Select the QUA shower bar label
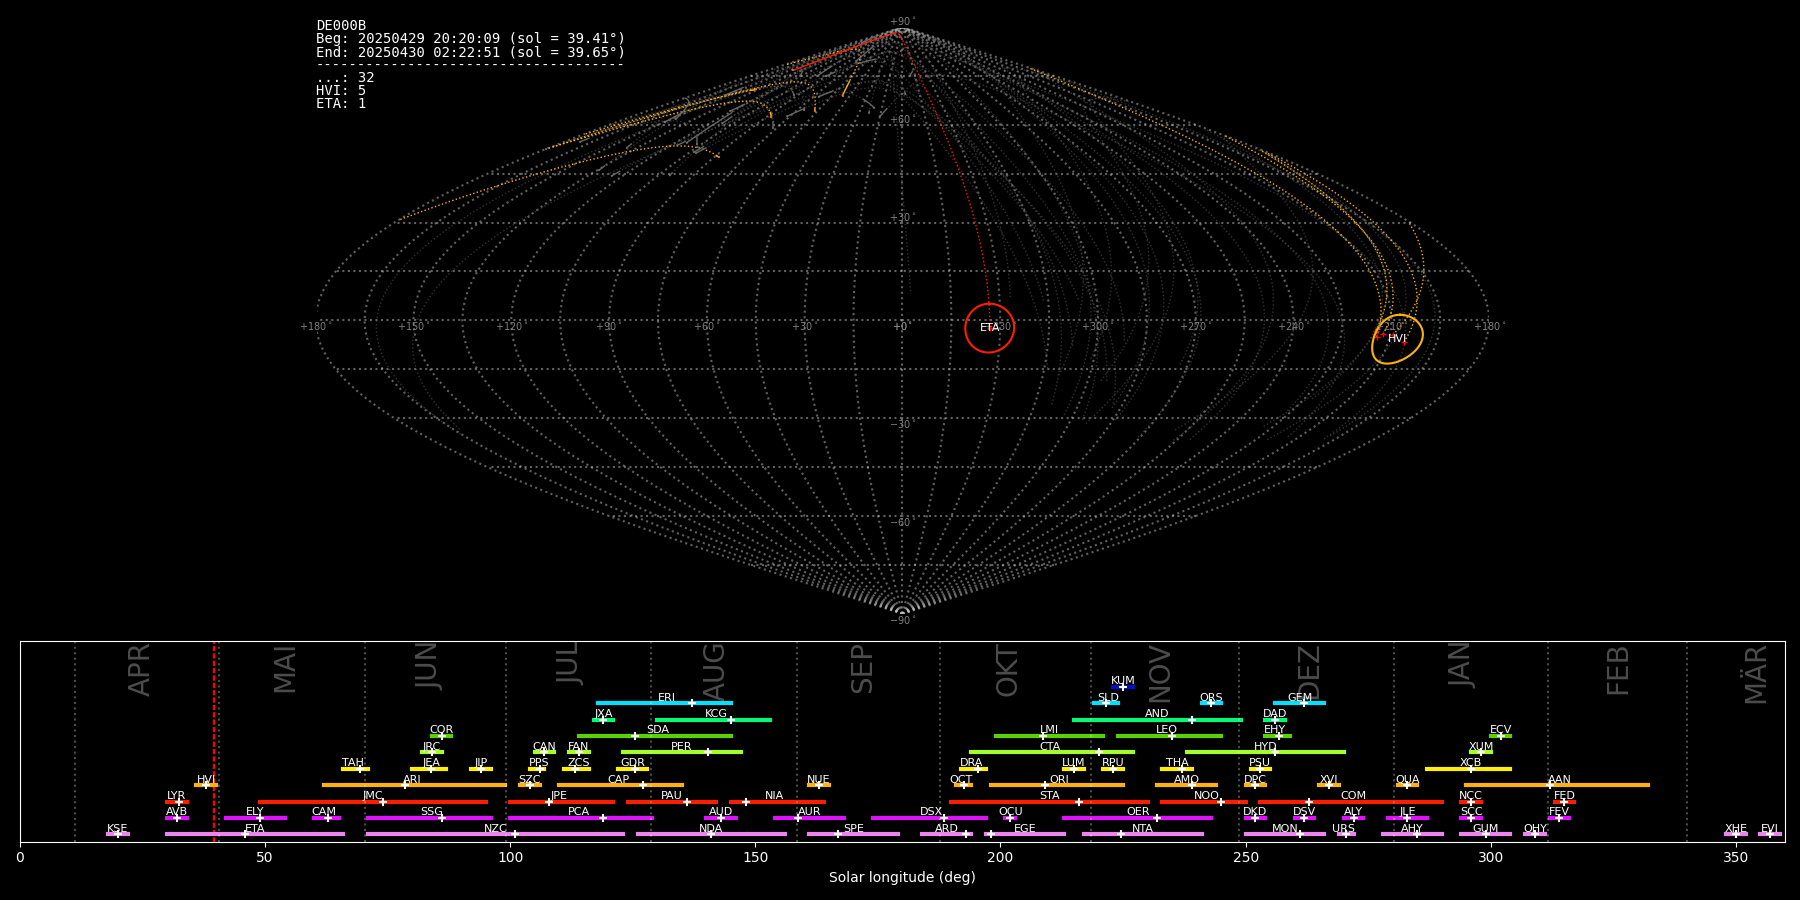1800x900 pixels. 1408,780
